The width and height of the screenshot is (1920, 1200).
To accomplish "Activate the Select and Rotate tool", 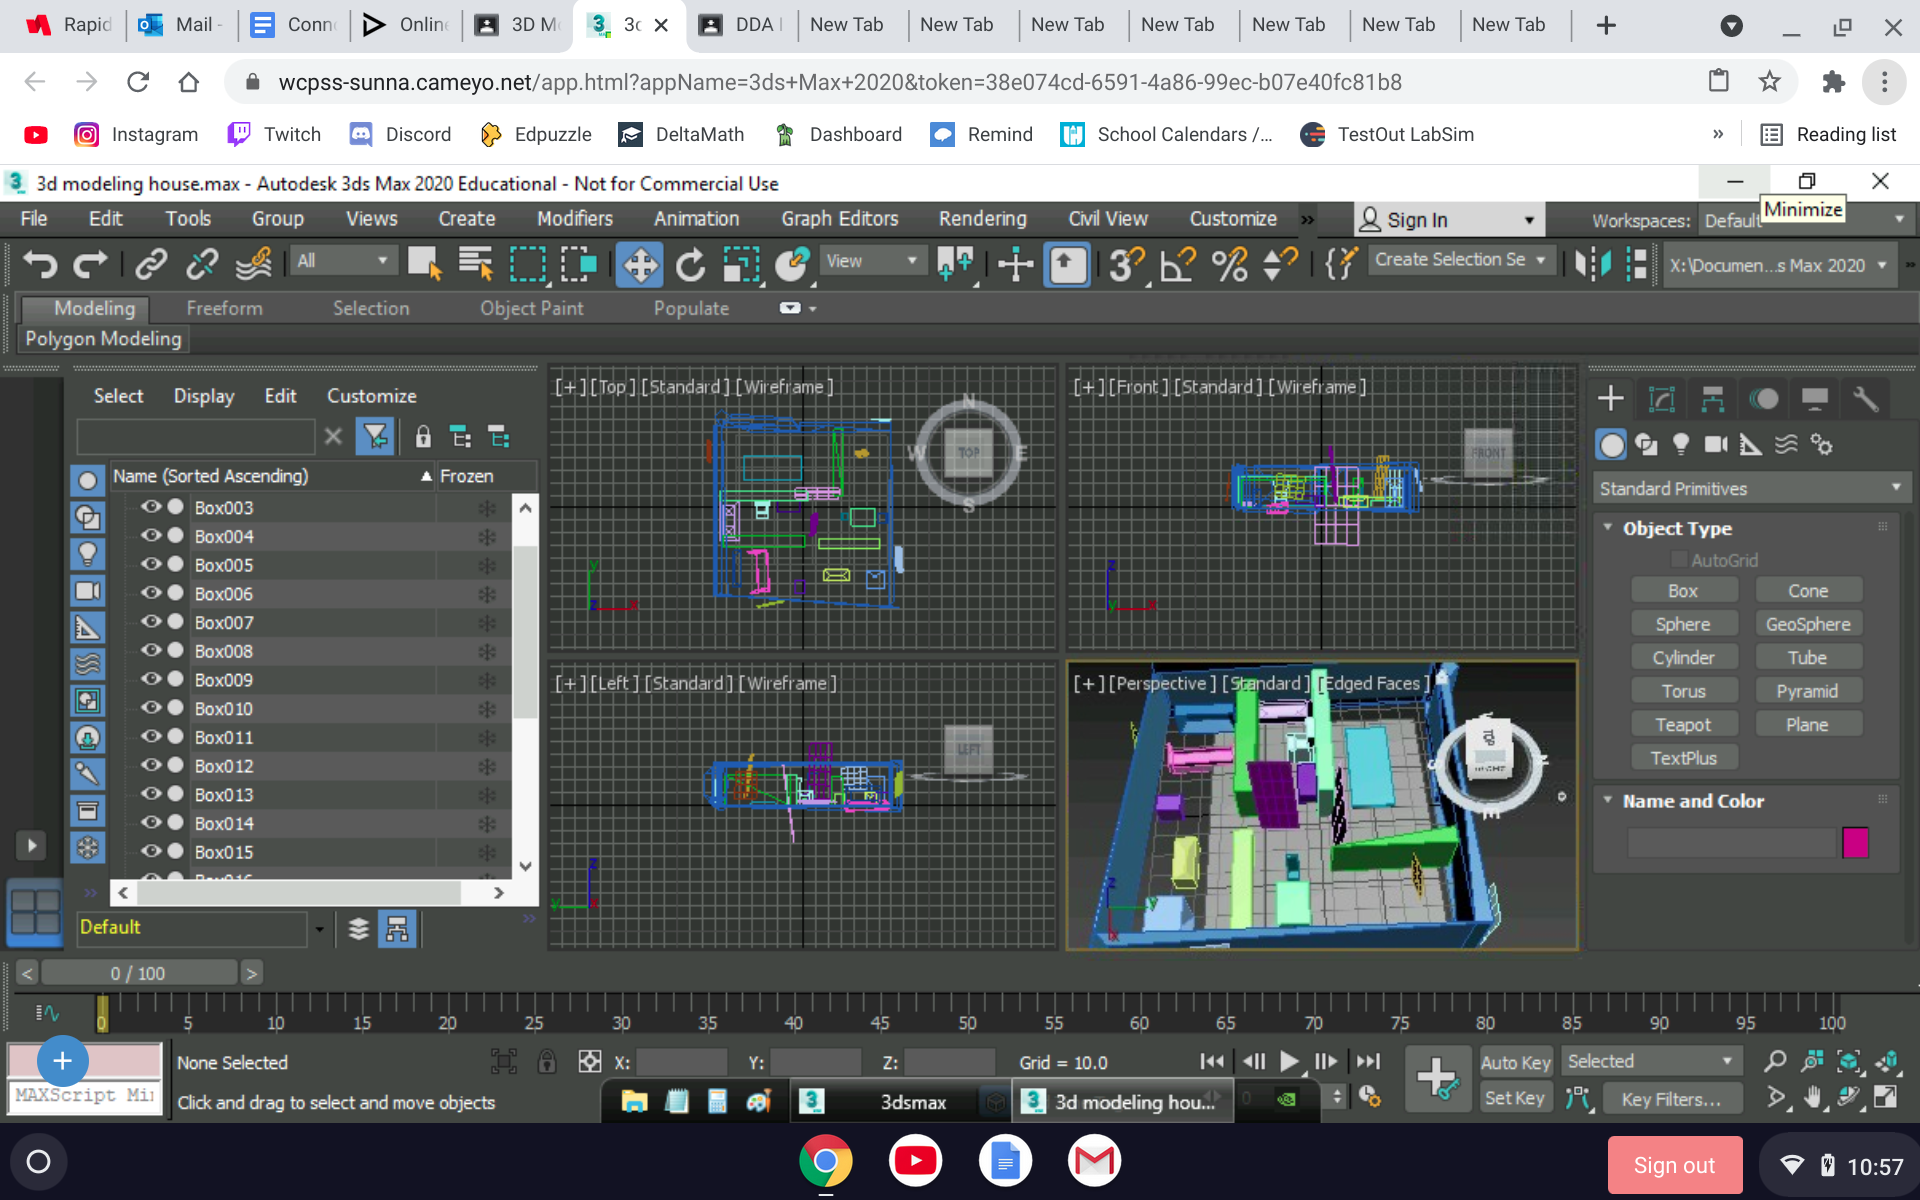I will pyautogui.click(x=691, y=264).
